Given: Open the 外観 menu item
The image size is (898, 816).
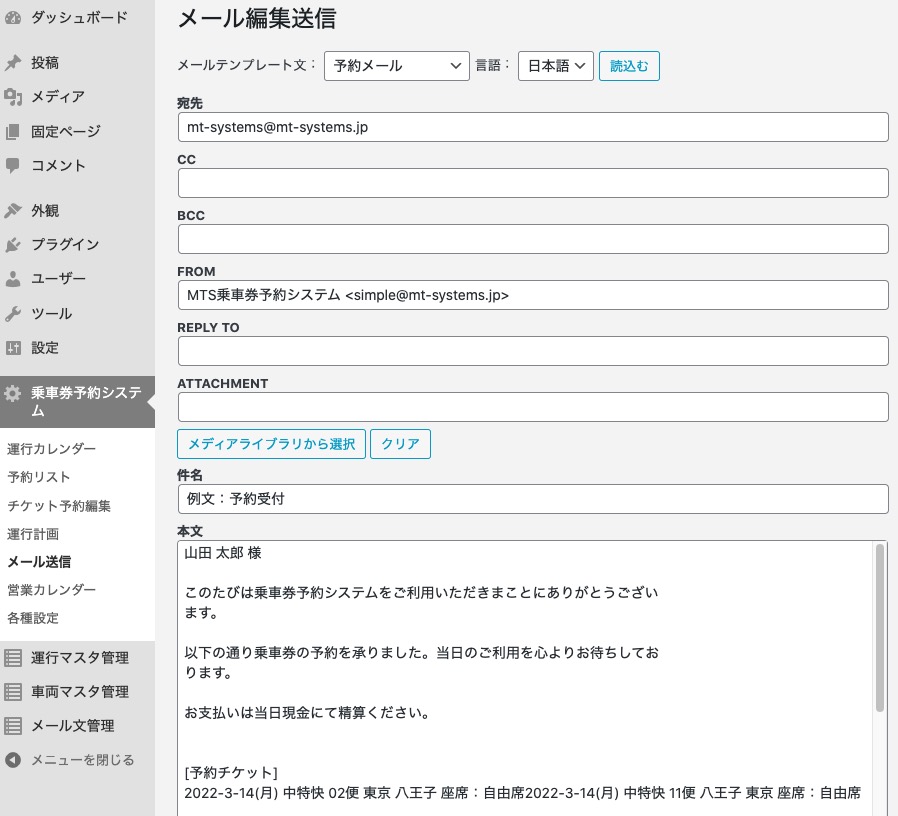Looking at the screenshot, I should pyautogui.click(x=77, y=211).
